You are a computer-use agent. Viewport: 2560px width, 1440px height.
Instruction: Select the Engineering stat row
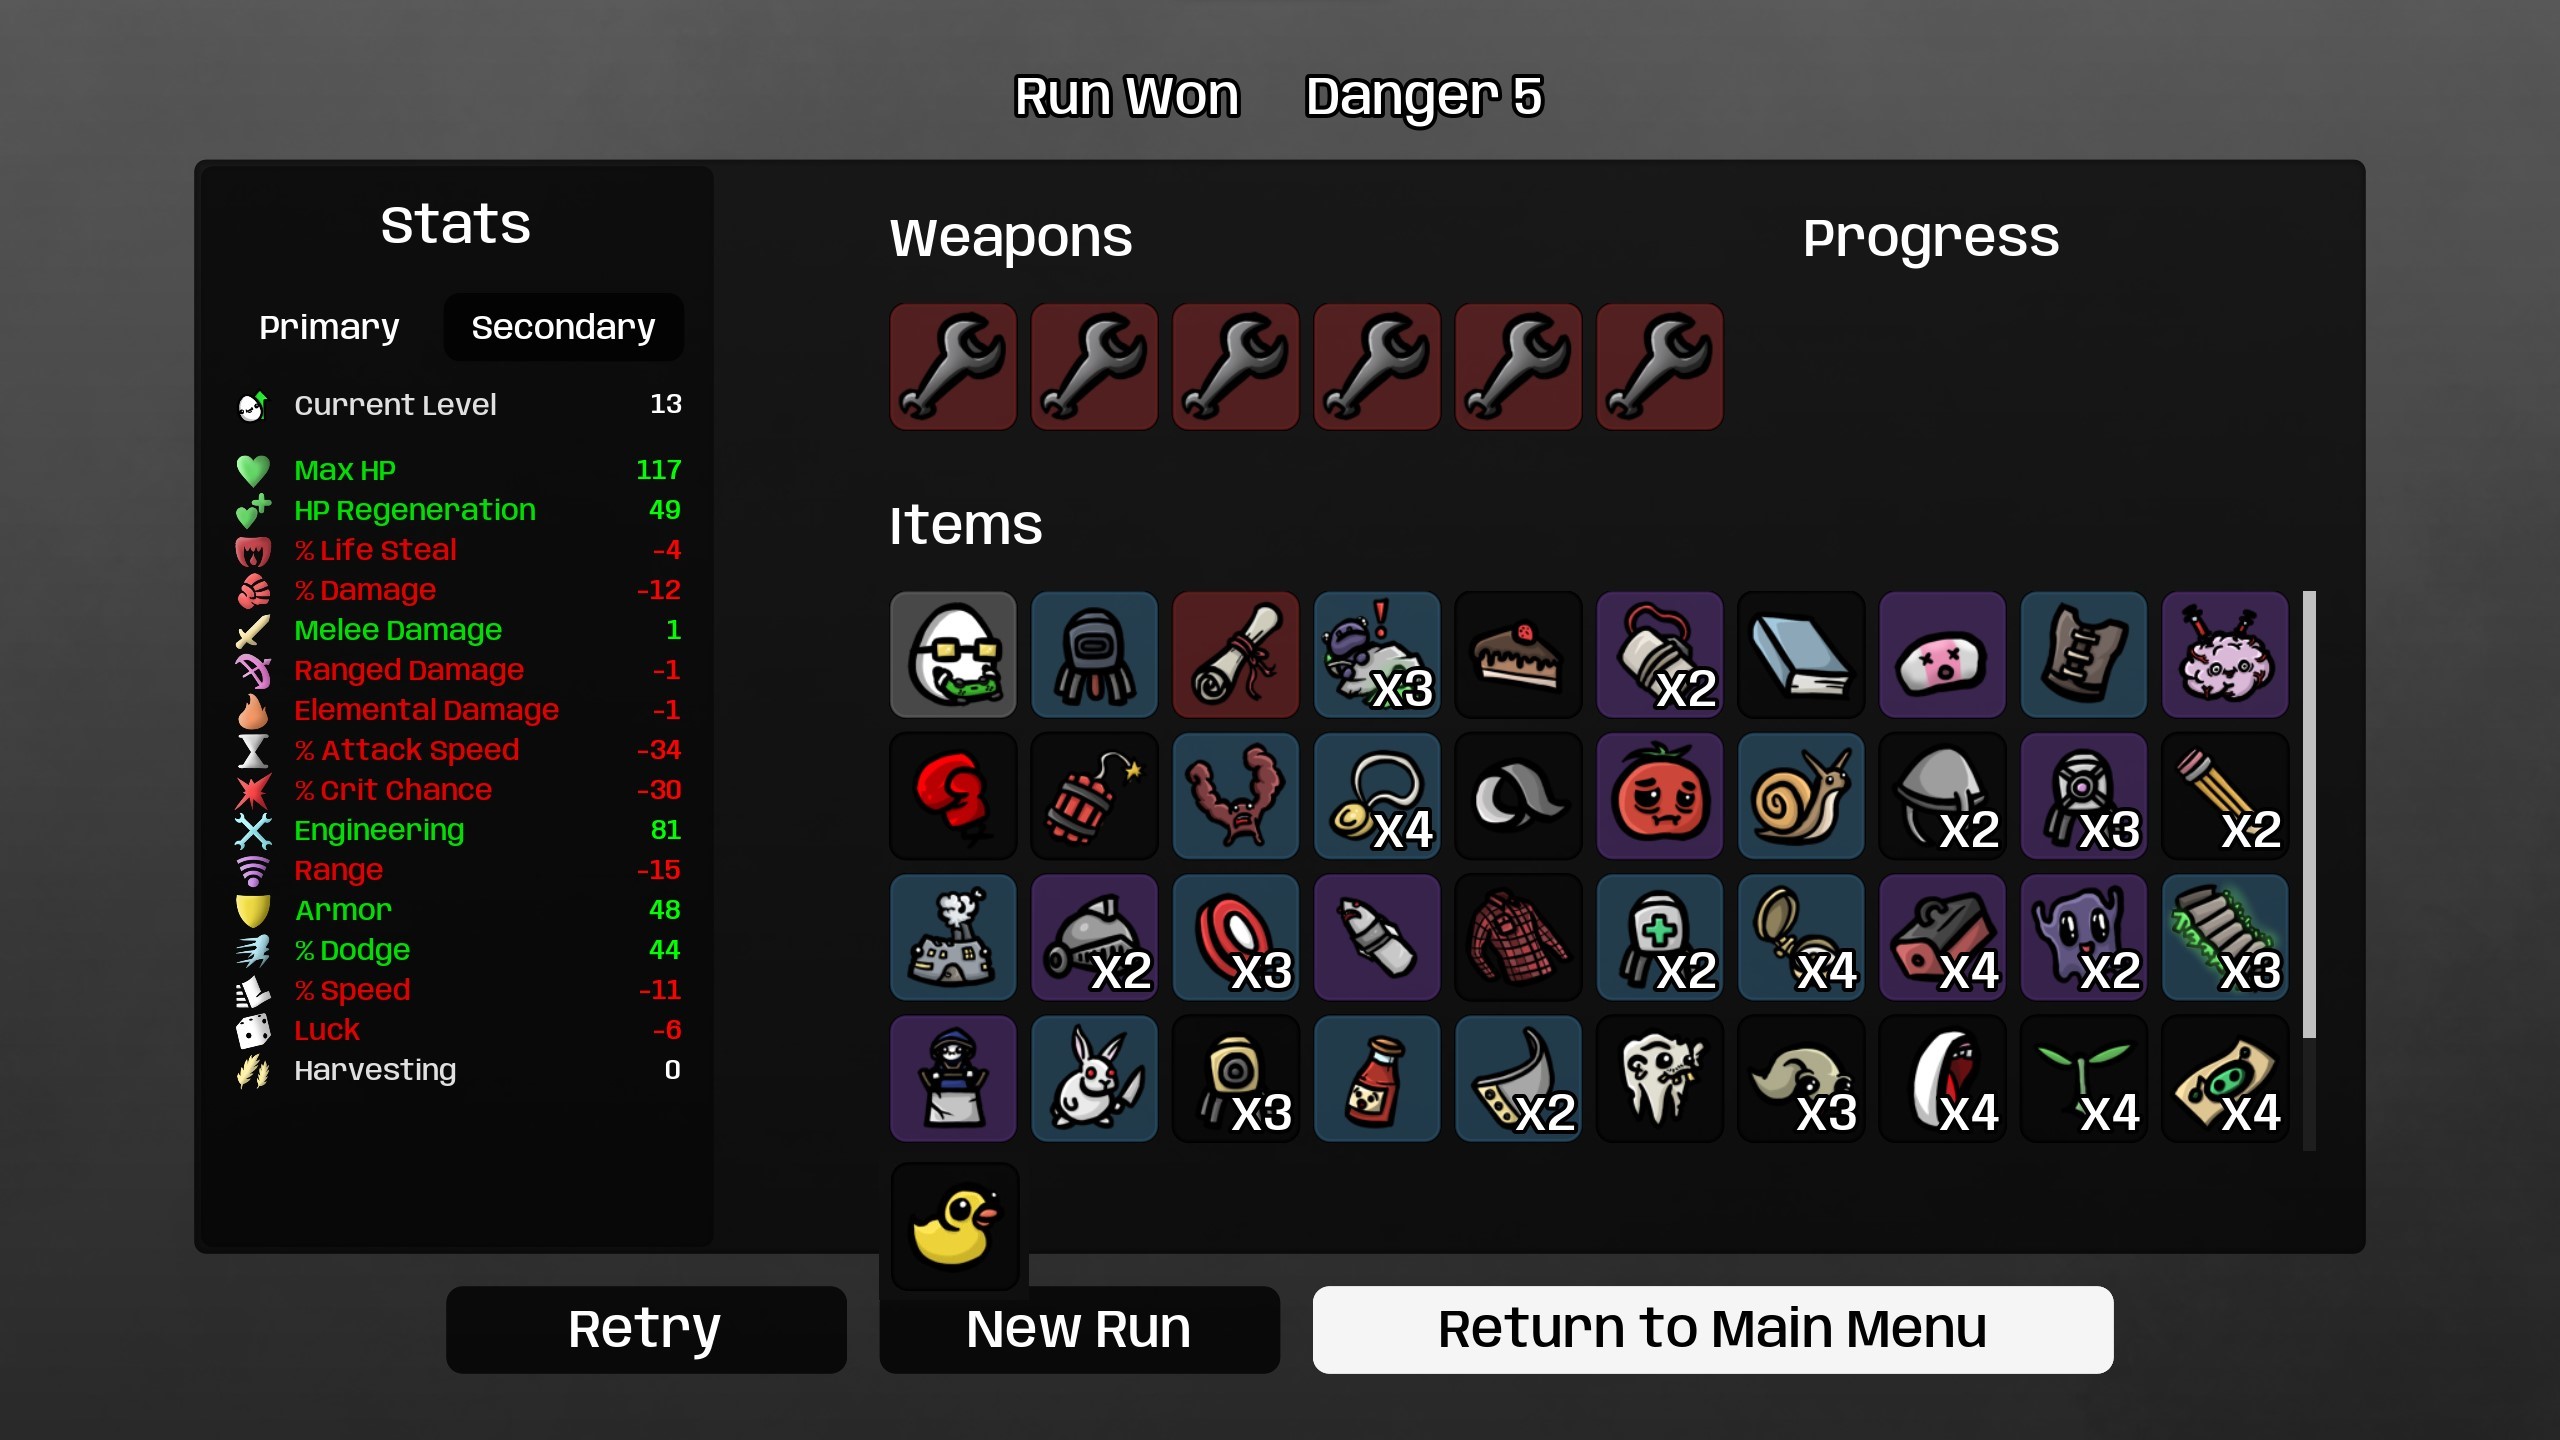coord(459,830)
